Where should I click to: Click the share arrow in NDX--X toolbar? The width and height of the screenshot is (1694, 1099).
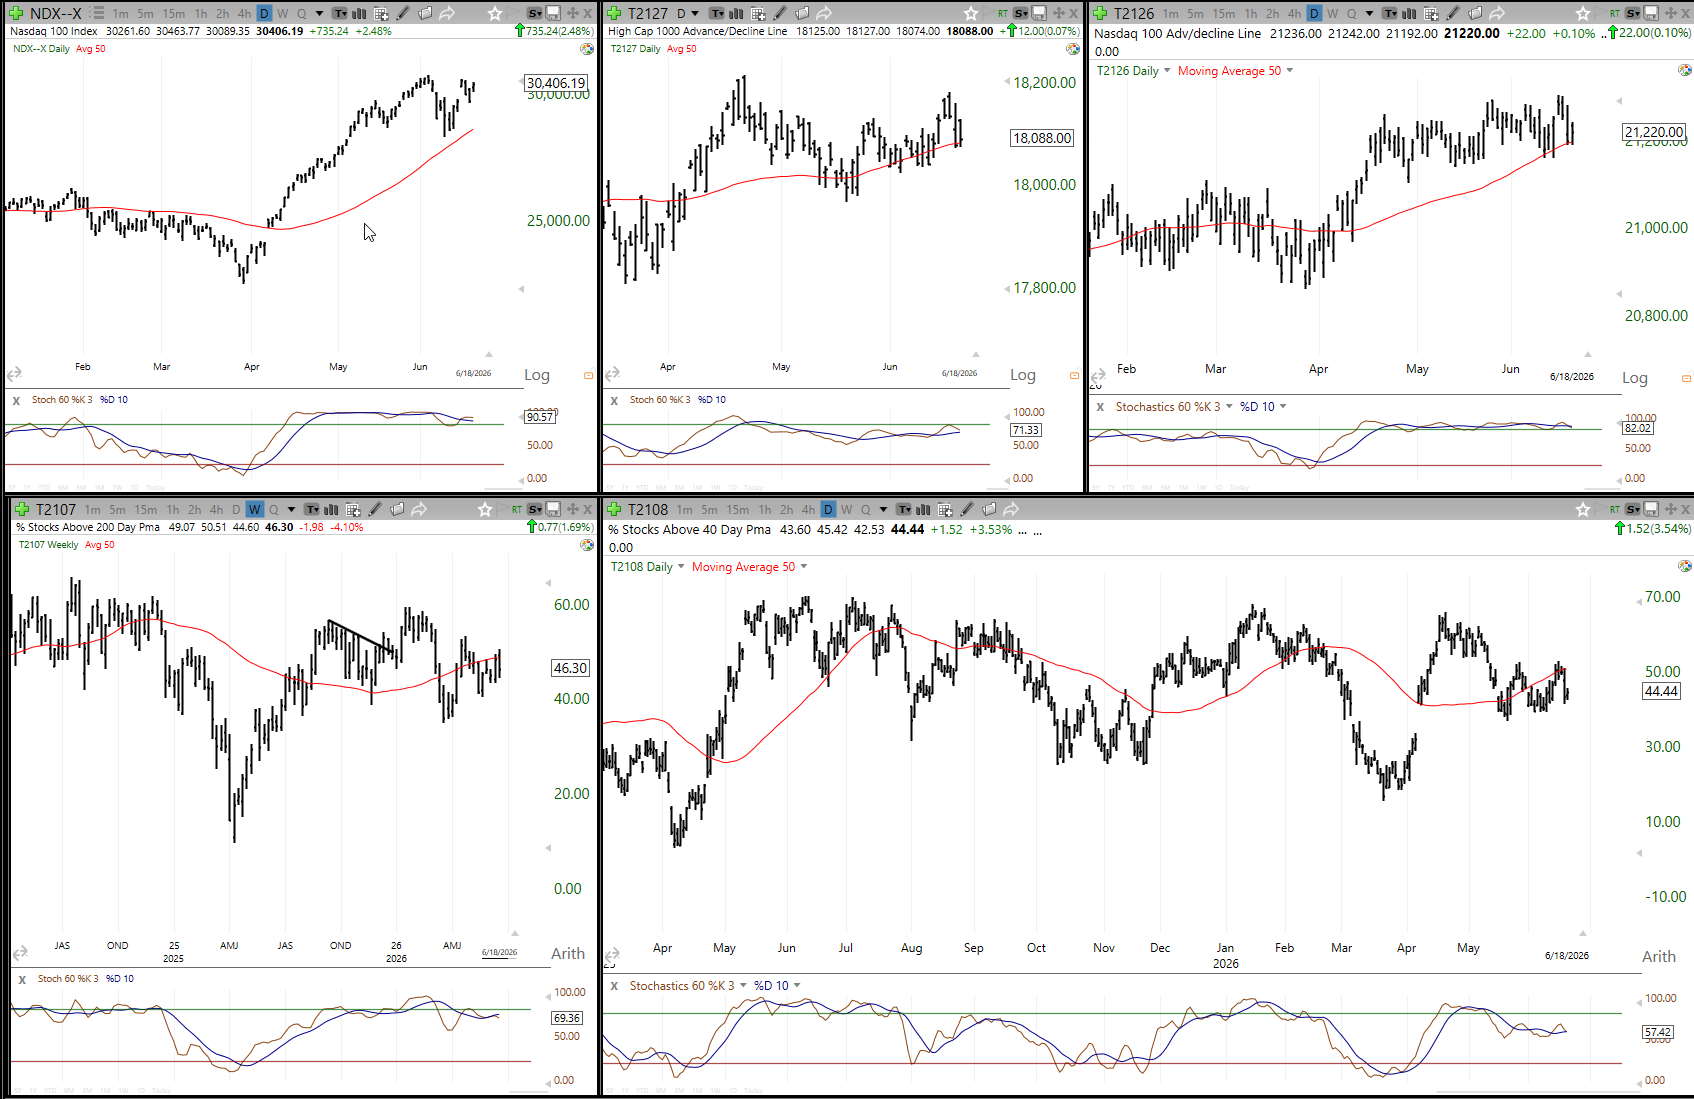(447, 13)
